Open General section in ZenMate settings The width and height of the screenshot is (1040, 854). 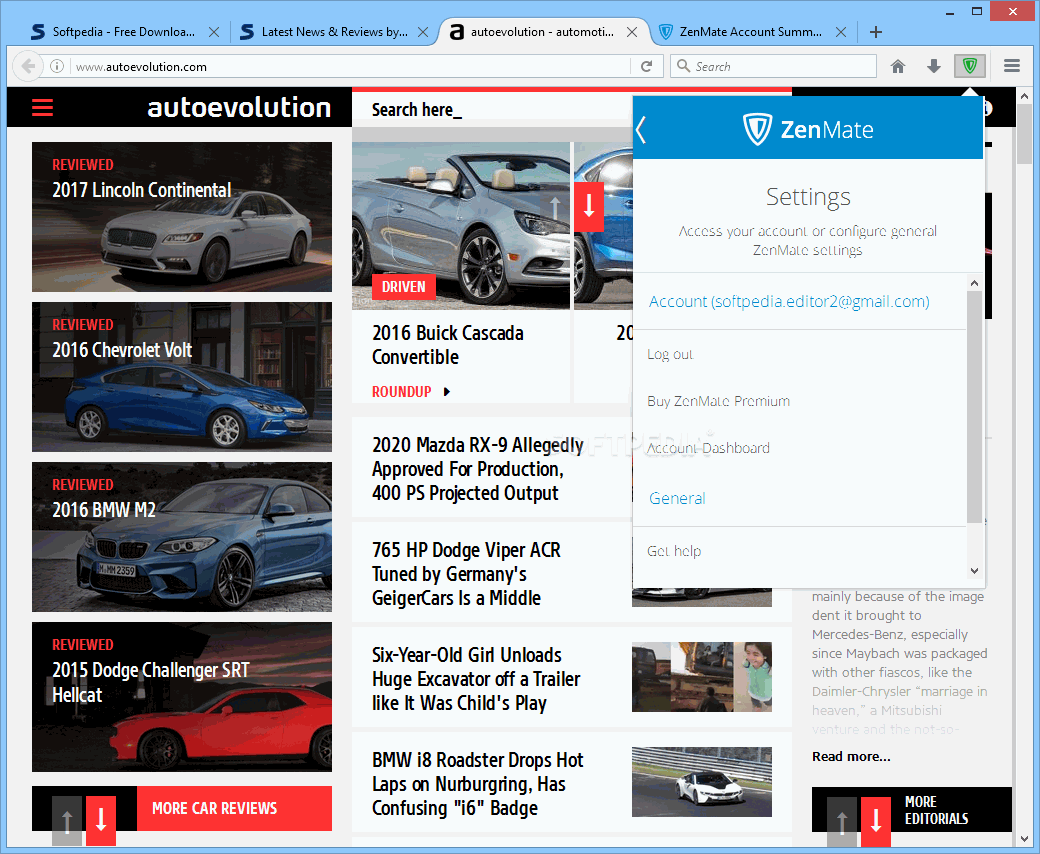click(x=677, y=498)
